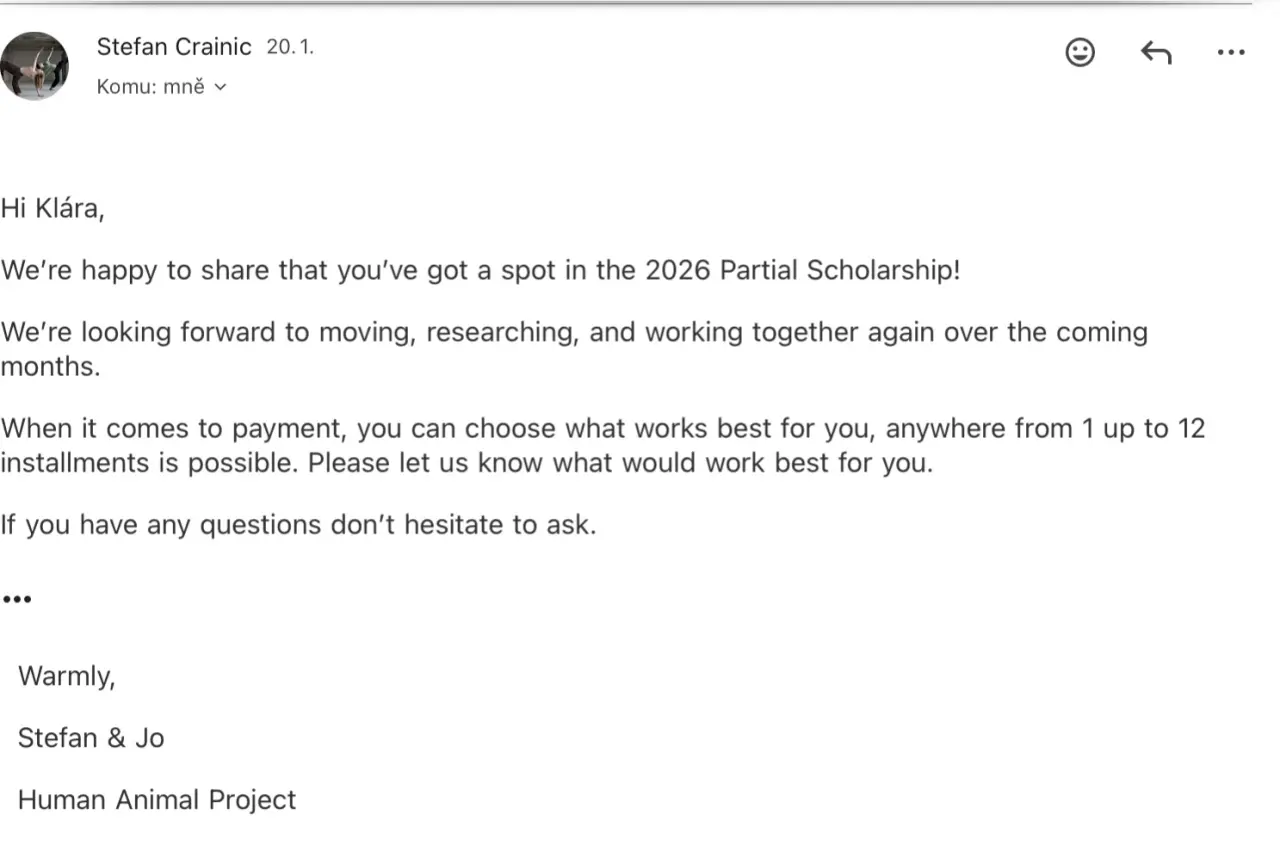Click the payment installments paragraph
Image resolution: width=1280 pixels, height=845 pixels.
603,446
